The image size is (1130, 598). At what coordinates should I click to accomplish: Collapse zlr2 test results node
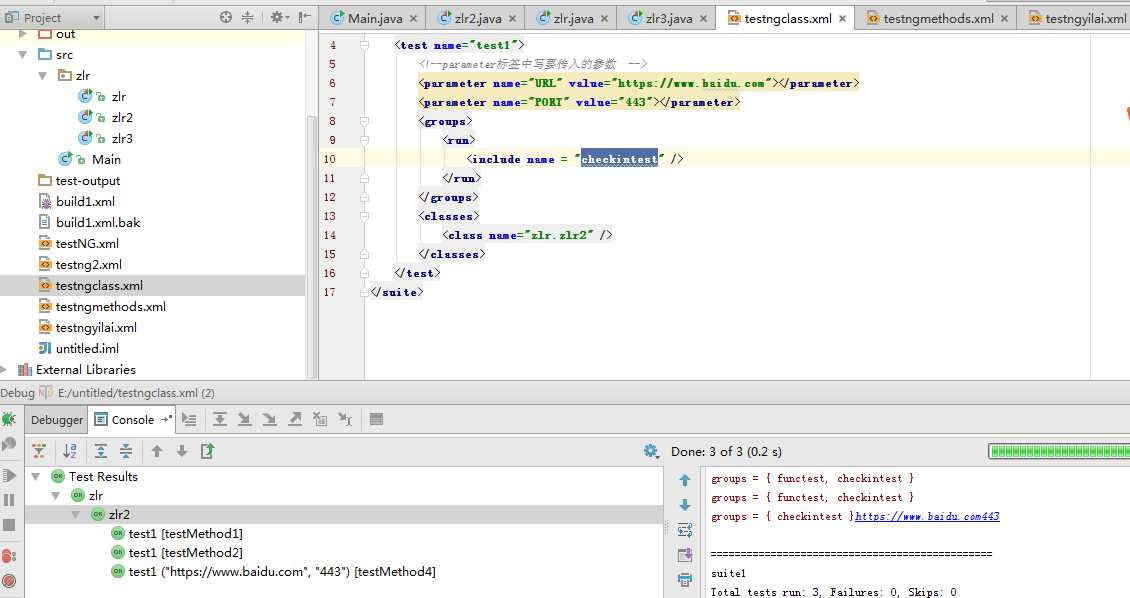(76, 514)
